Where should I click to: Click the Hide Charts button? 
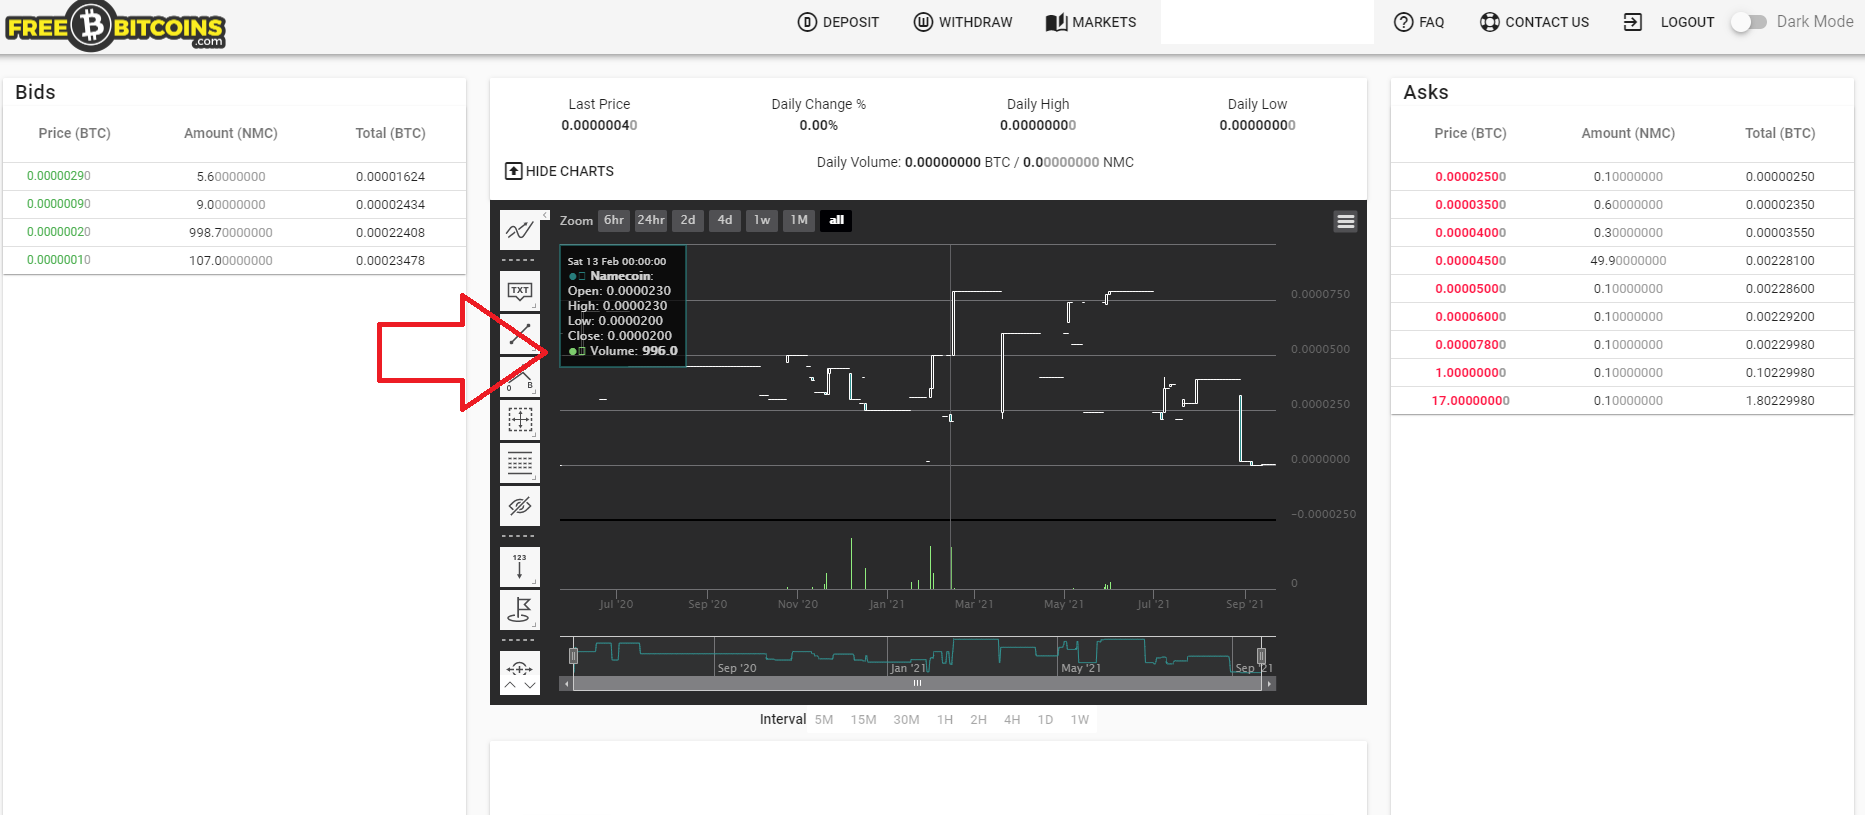(559, 171)
